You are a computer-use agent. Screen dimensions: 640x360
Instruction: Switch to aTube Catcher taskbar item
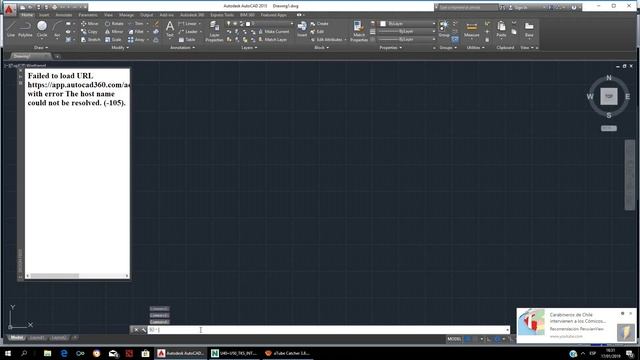click(x=287, y=353)
